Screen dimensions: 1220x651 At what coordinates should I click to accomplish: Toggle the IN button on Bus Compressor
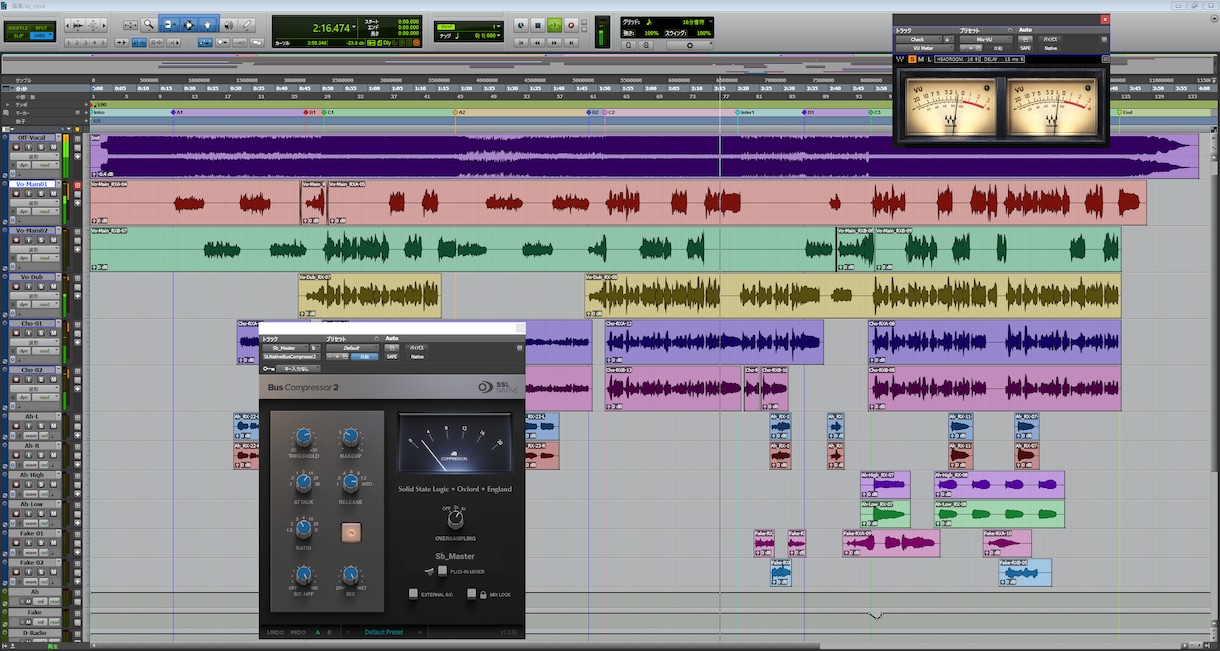(x=350, y=533)
